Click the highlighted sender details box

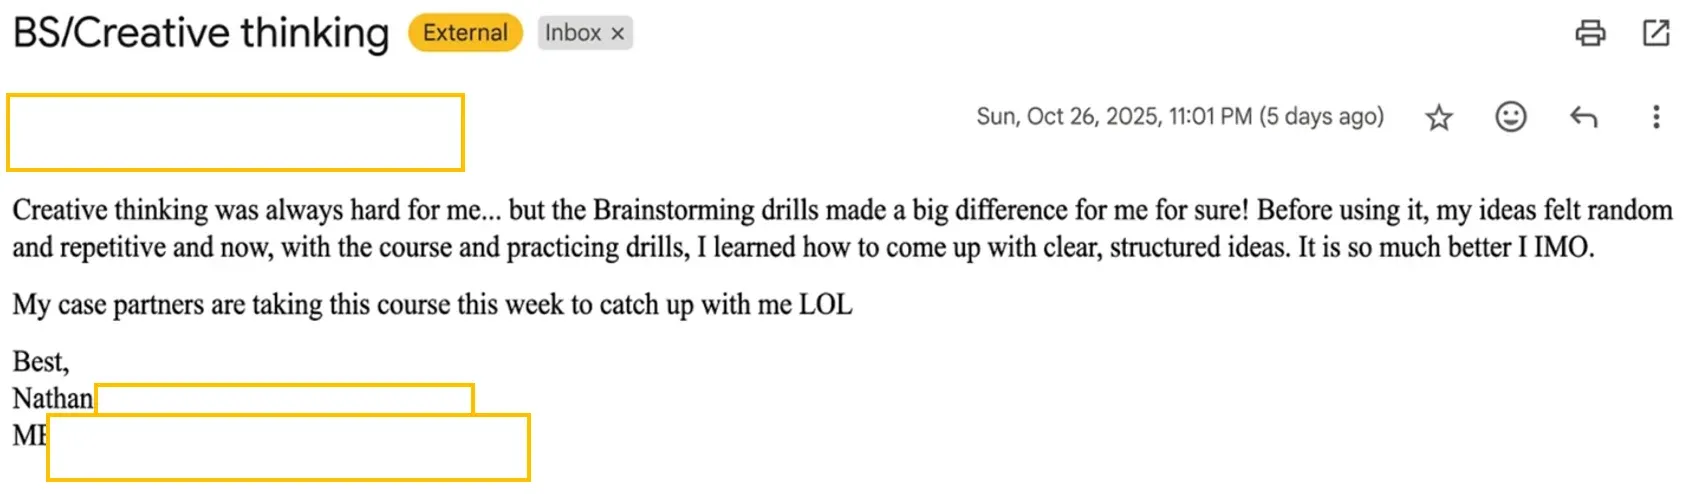235,132
